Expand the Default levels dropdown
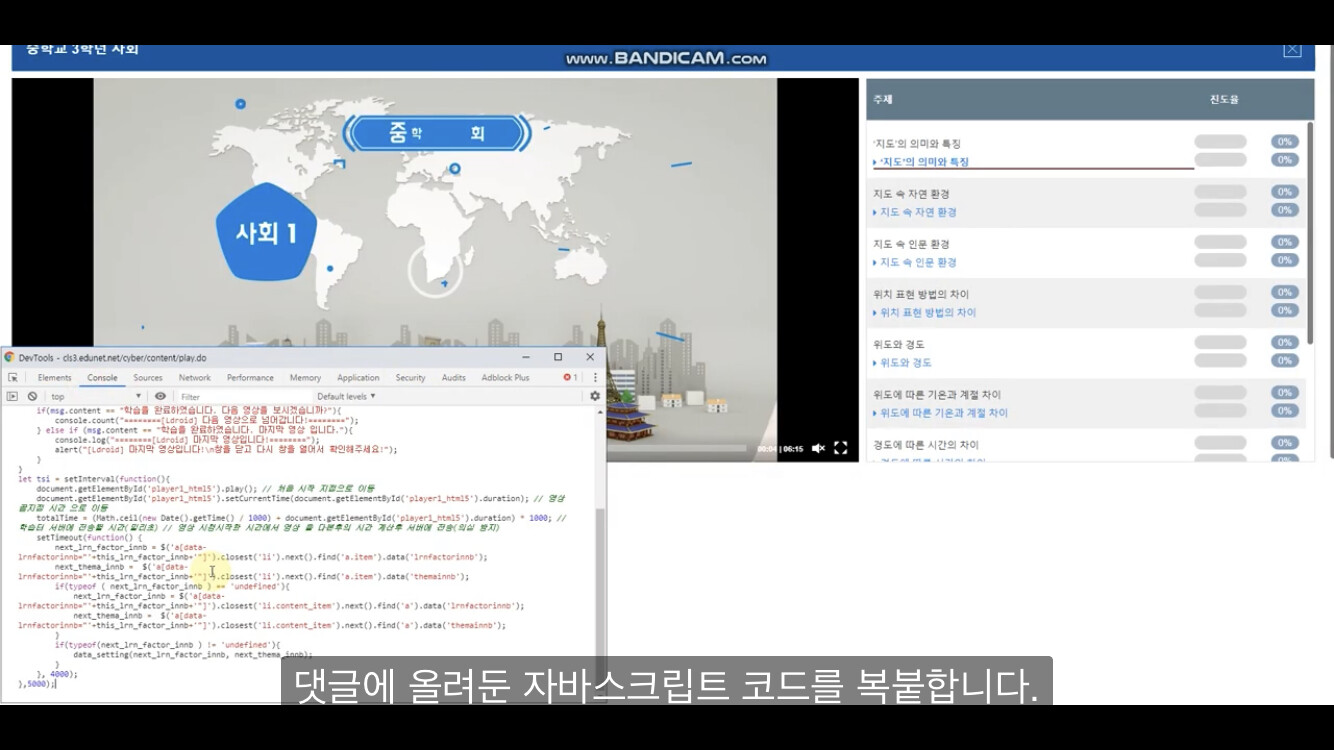This screenshot has height=750, width=1334. tap(346, 397)
